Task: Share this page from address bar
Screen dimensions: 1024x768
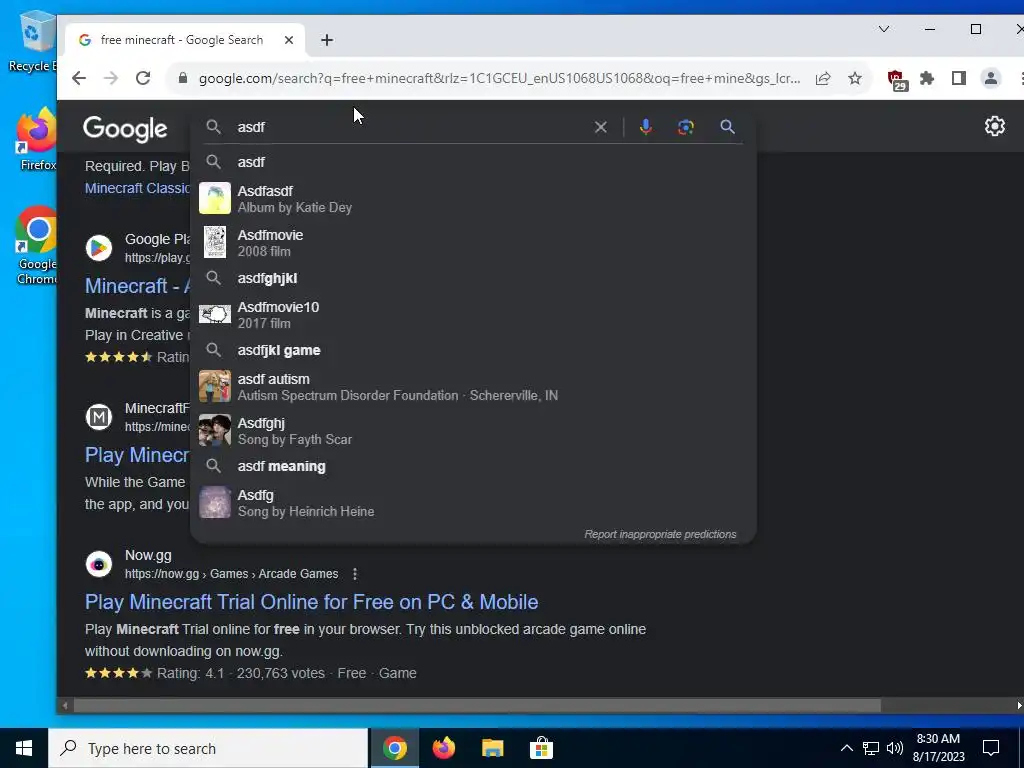Action: pos(823,78)
